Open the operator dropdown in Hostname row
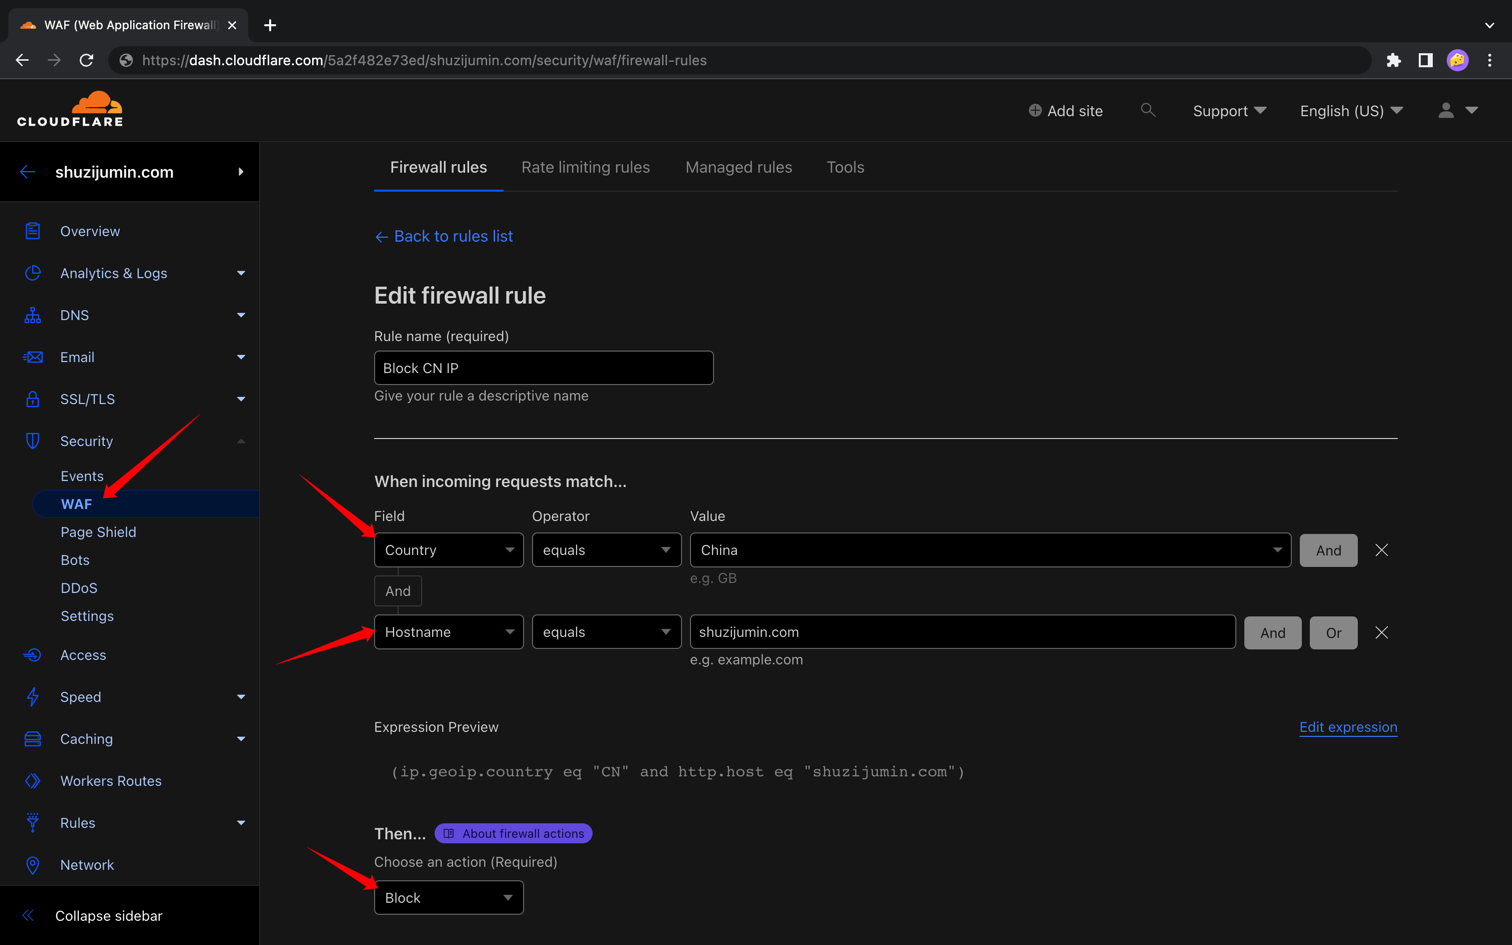Screen dimensions: 1512x945 [x=607, y=632]
